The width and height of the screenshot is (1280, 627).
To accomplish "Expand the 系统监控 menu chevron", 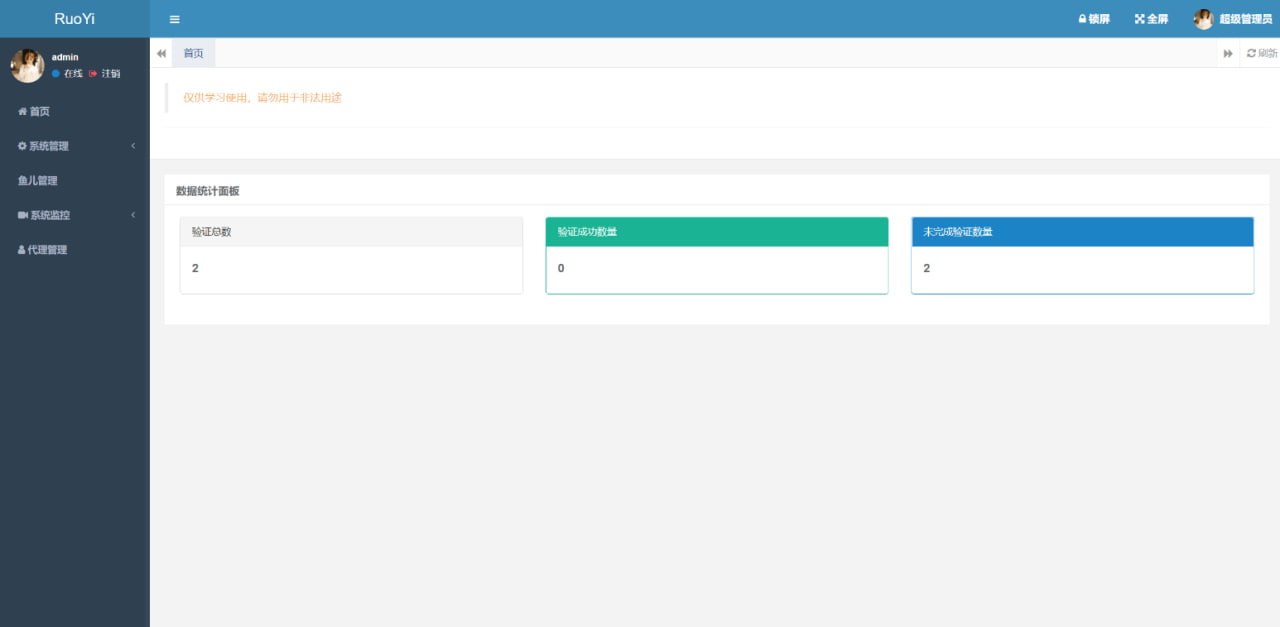I will pyautogui.click(x=133, y=215).
